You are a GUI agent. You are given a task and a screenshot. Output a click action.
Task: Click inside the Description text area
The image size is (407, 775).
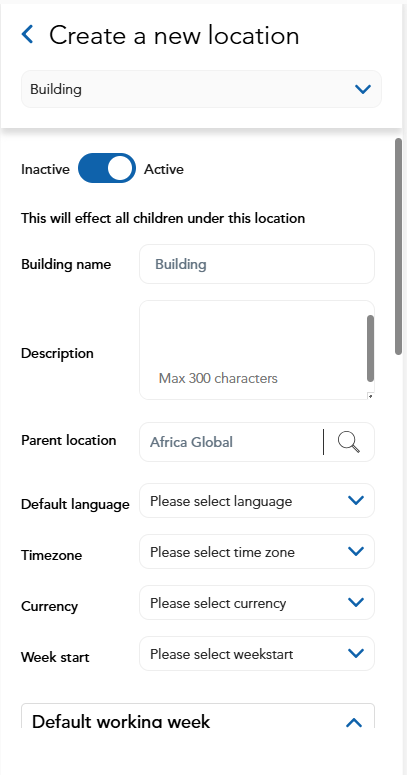click(x=253, y=350)
